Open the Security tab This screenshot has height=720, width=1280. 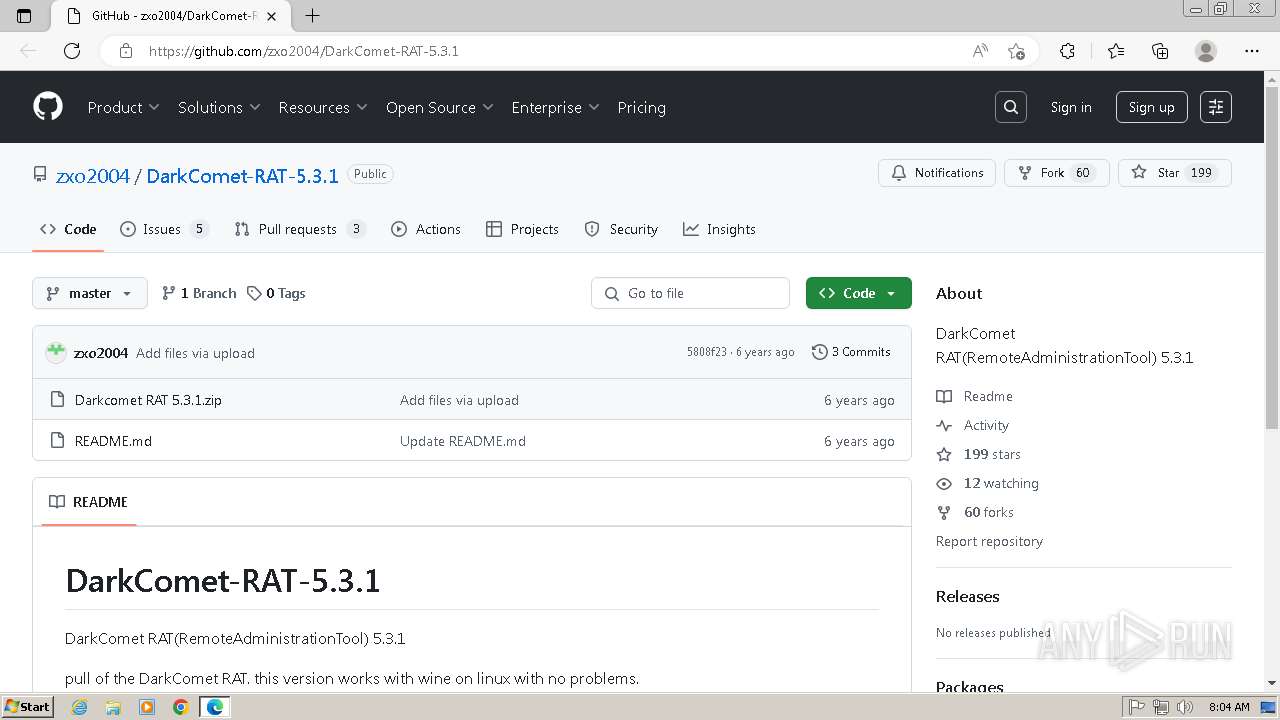point(621,229)
